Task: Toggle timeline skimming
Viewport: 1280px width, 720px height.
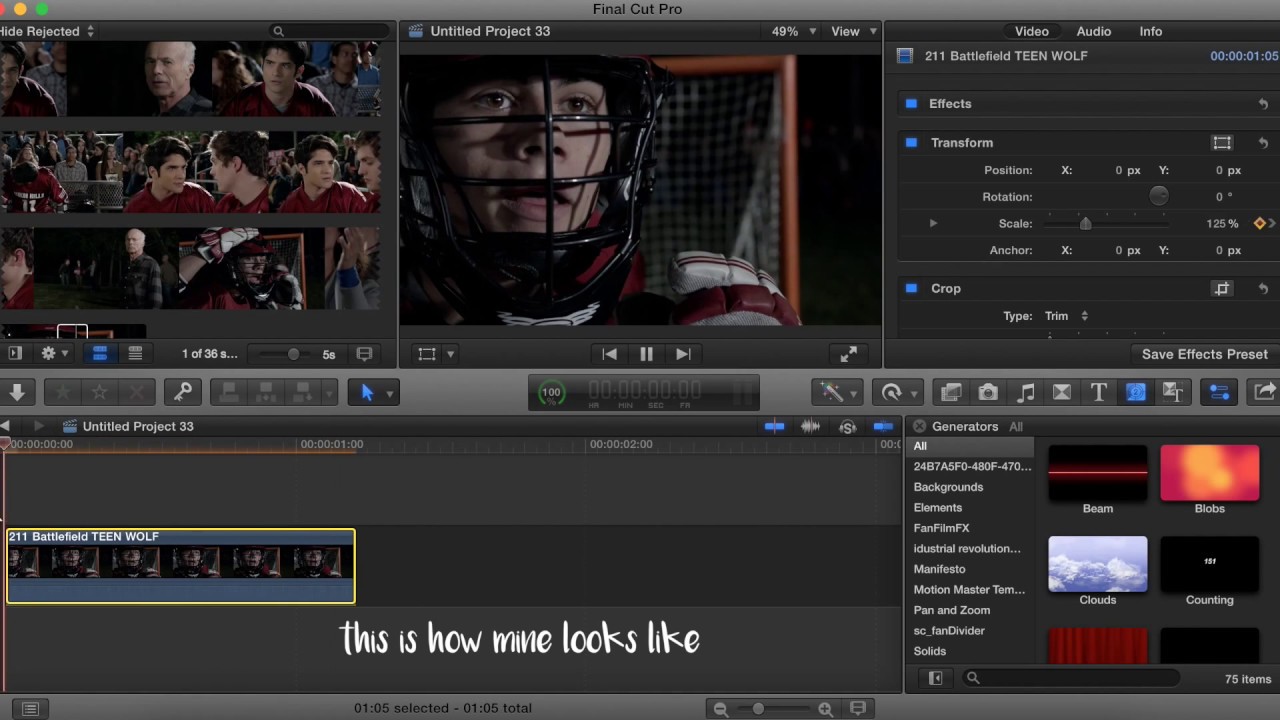Action: click(774, 427)
